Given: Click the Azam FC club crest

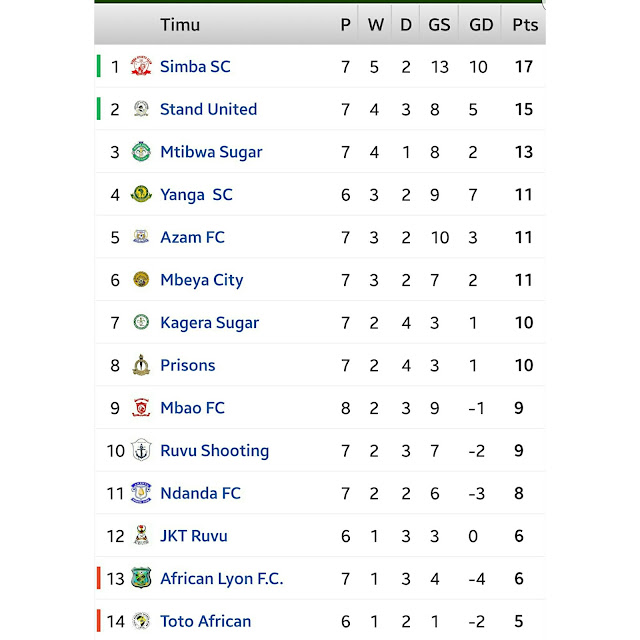Looking at the screenshot, I should click(x=141, y=238).
